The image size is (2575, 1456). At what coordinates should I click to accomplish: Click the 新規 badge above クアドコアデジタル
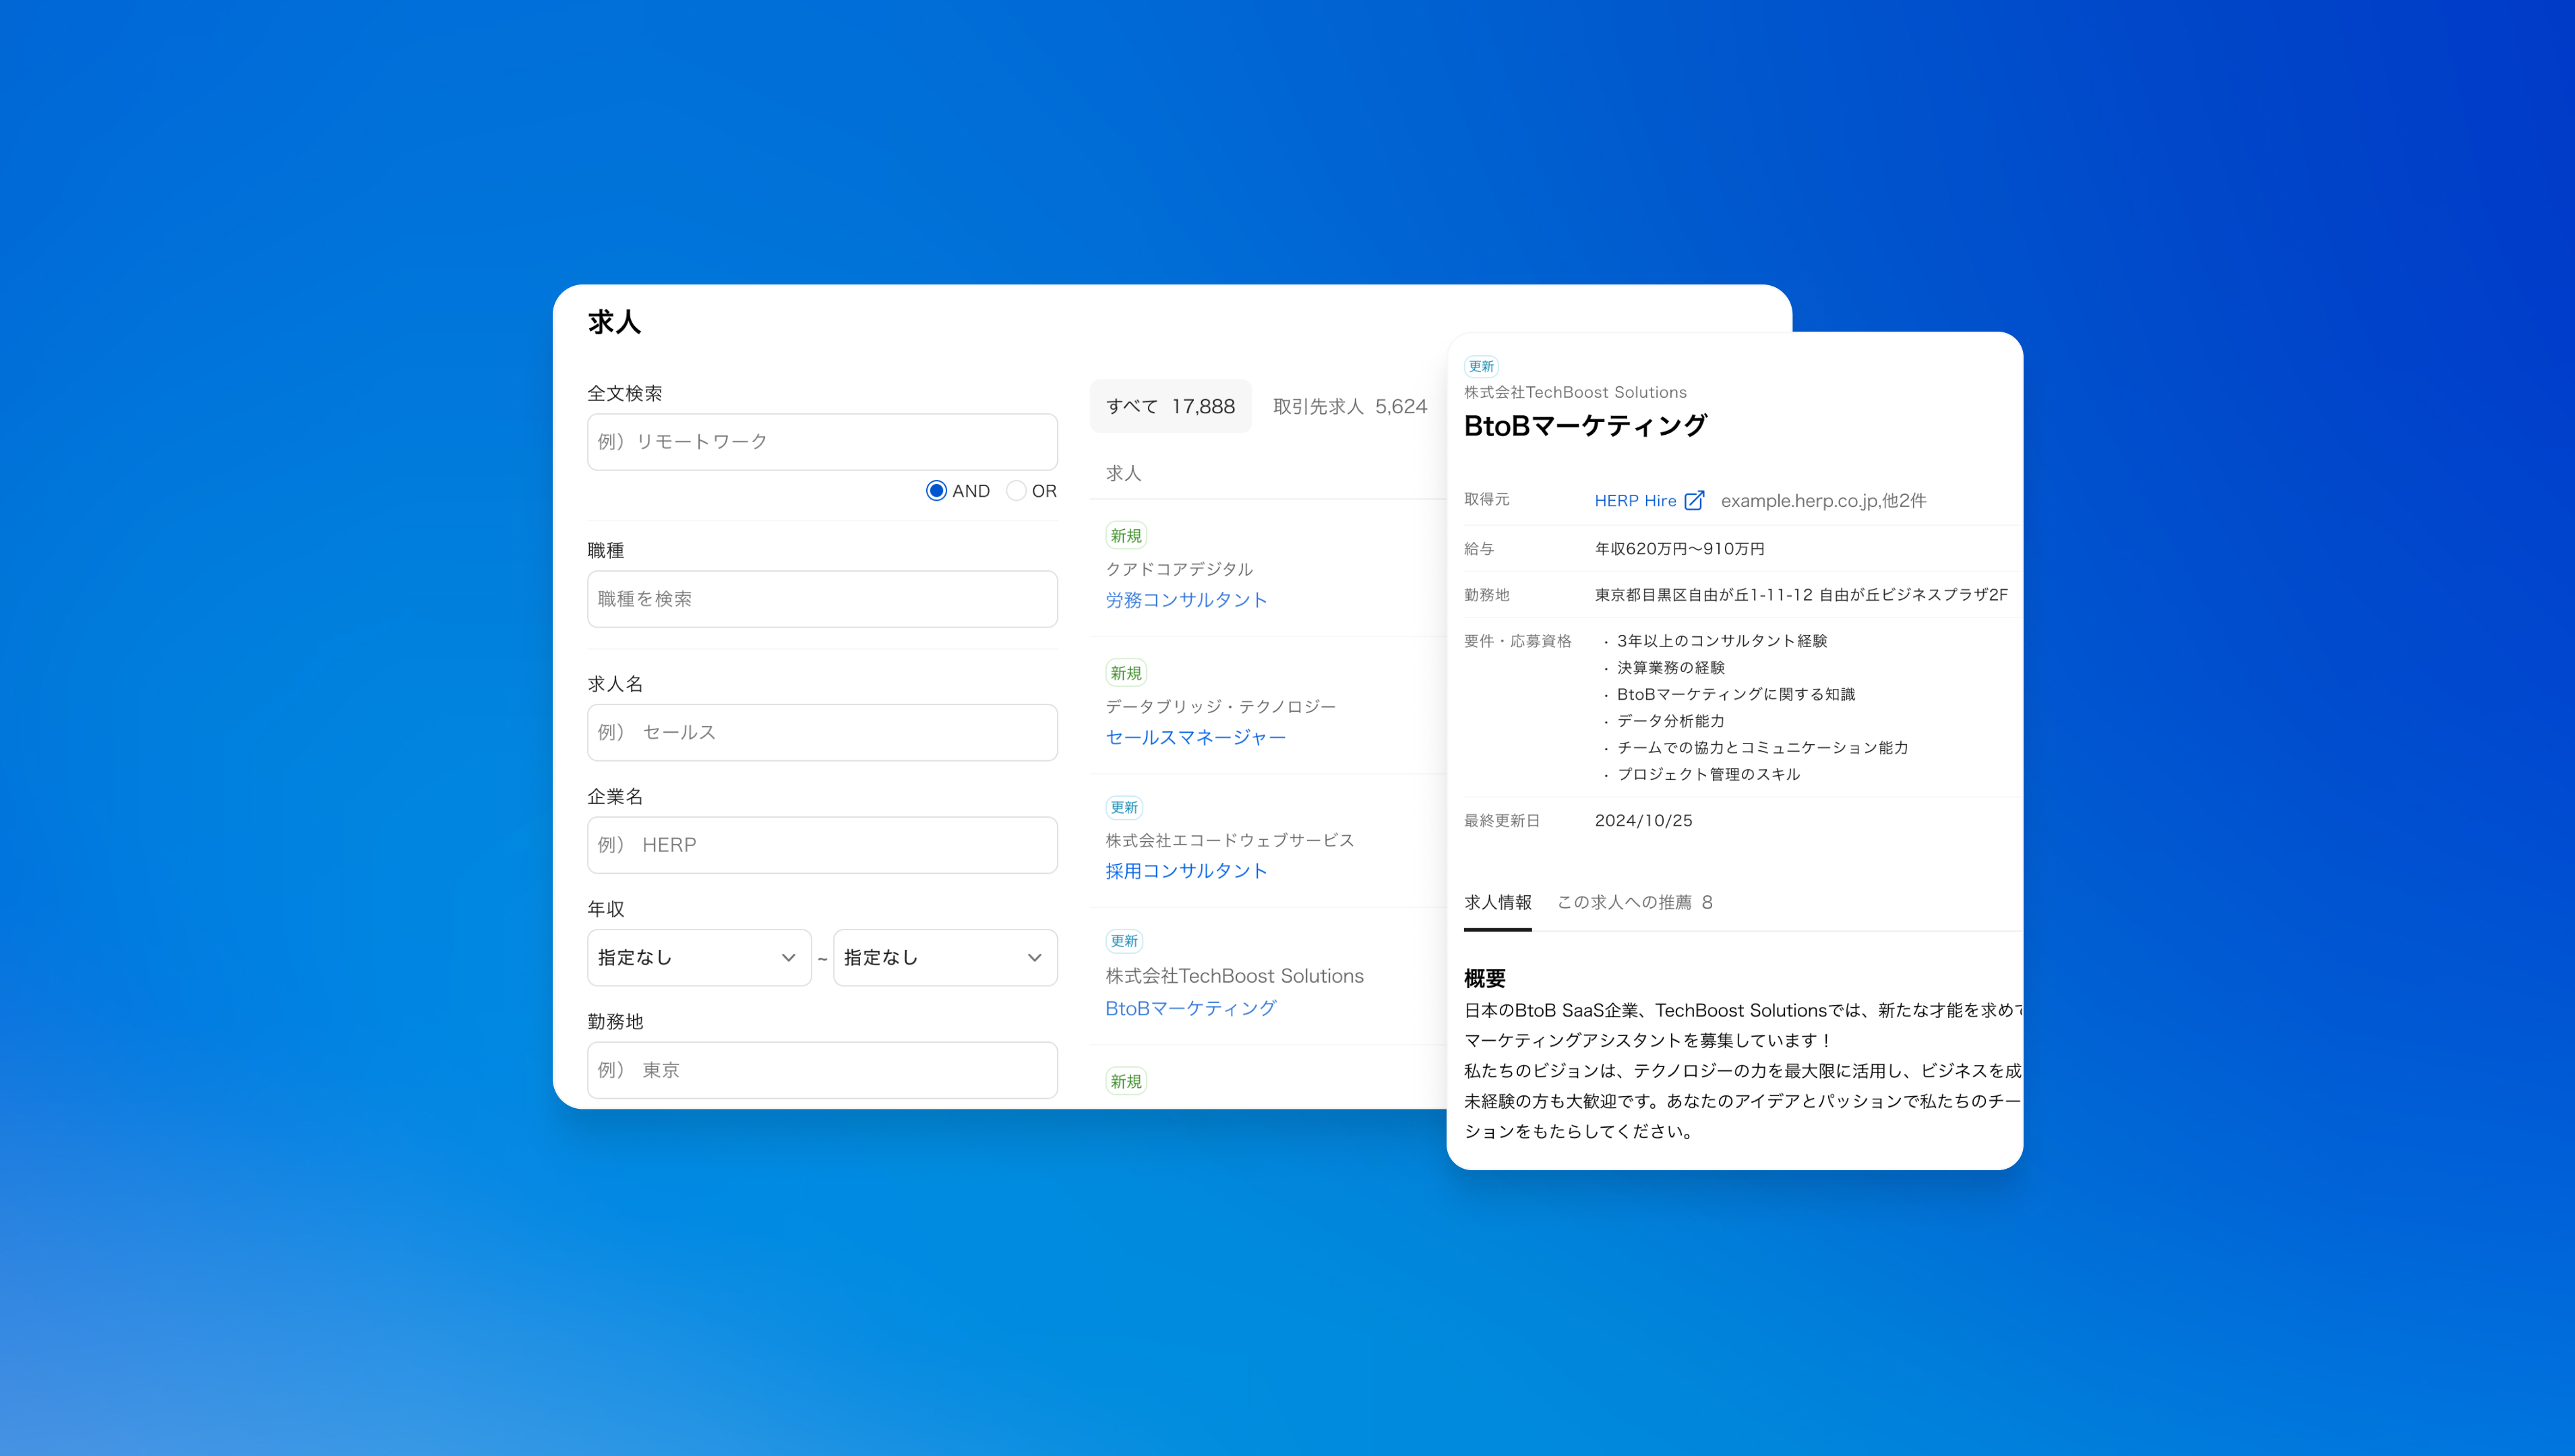click(x=1125, y=536)
